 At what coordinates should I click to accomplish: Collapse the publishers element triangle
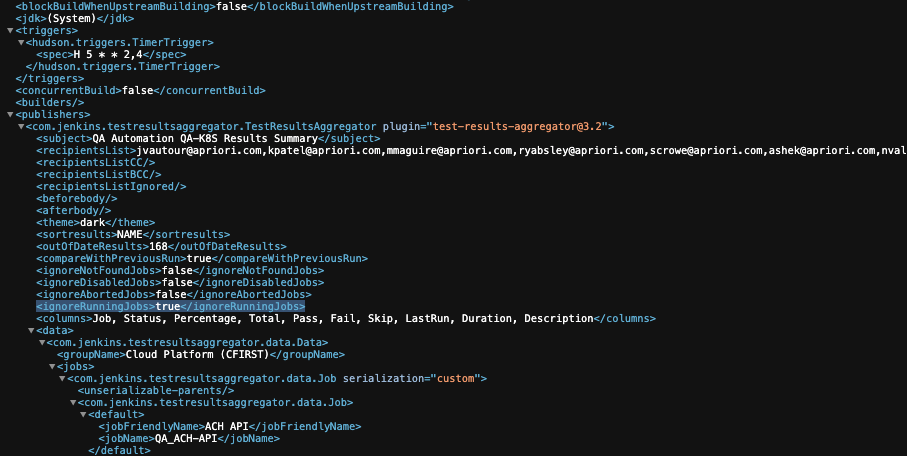coord(10,115)
